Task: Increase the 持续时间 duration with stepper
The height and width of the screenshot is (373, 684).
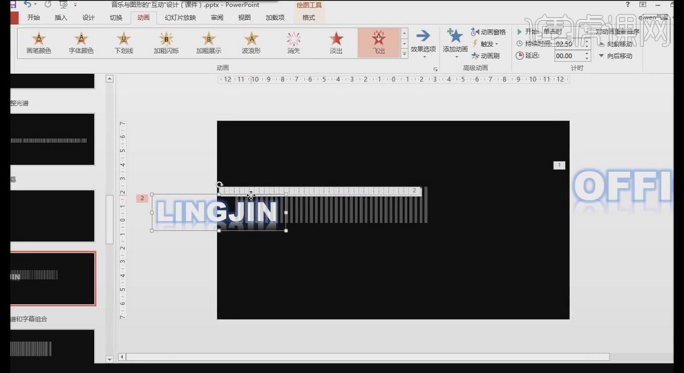Action: (x=587, y=41)
